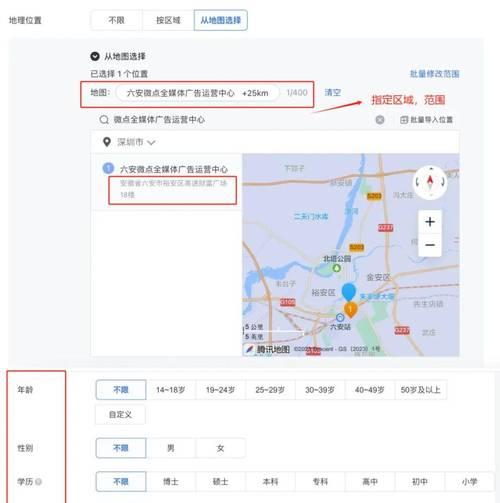Image resolution: width=500 pixels, height=503 pixels.
Task: Select education level 本科
Action: (x=270, y=482)
